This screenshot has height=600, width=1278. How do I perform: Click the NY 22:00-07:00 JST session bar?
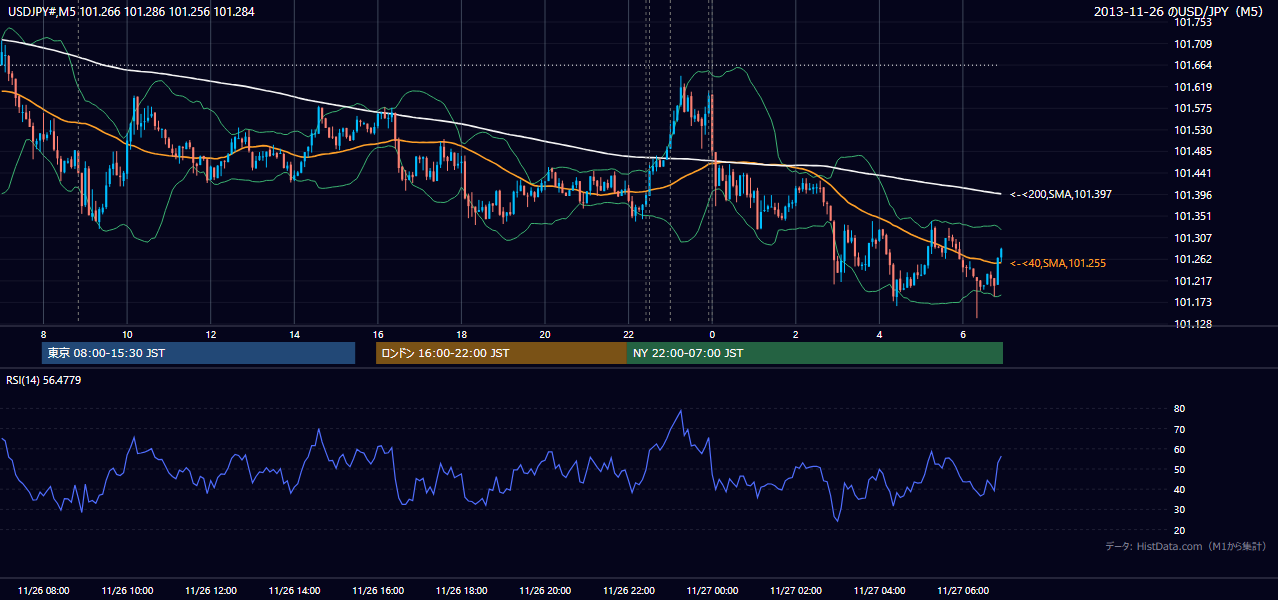(815, 353)
